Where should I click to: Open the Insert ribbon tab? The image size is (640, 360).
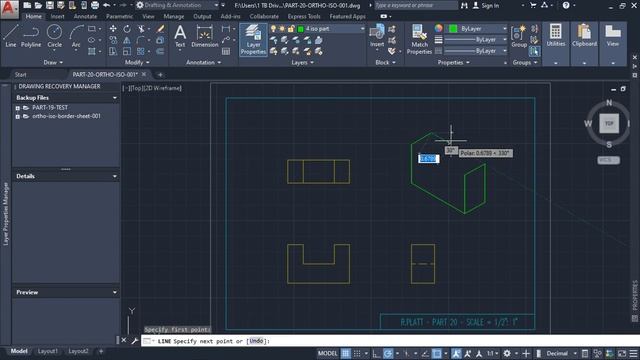click(x=58, y=17)
